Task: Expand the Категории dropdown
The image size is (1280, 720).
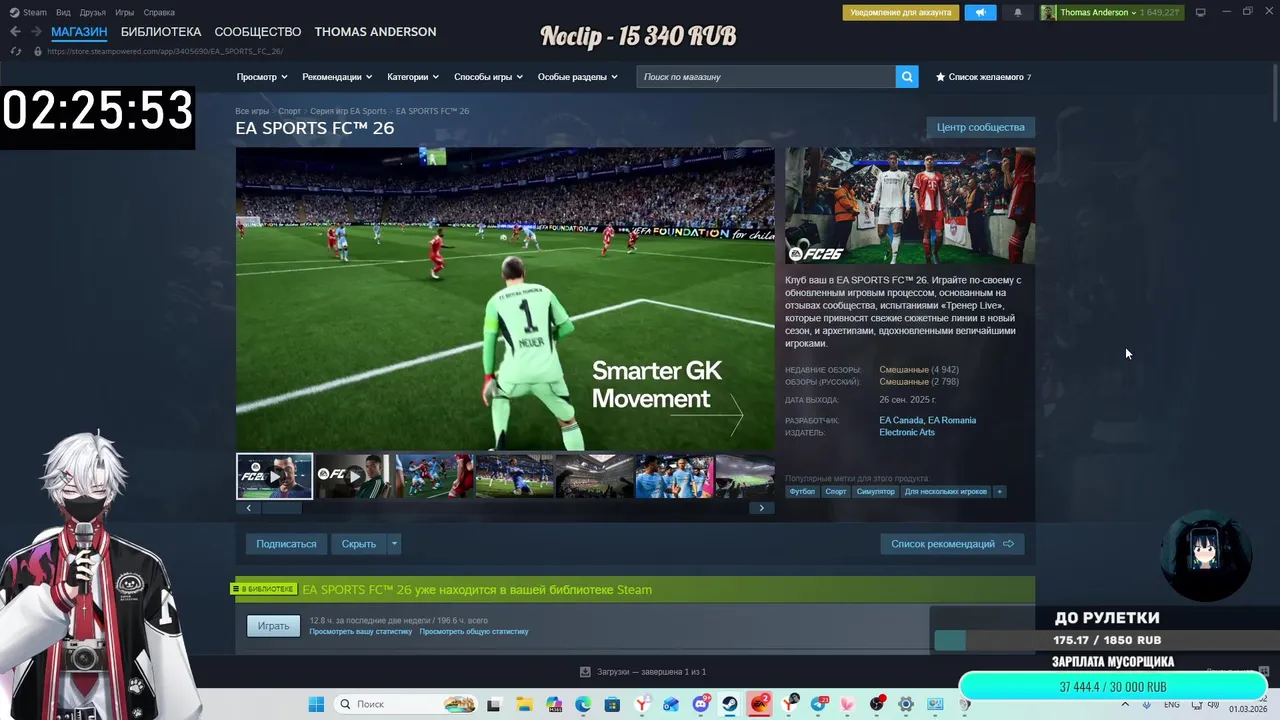Action: pyautogui.click(x=413, y=77)
